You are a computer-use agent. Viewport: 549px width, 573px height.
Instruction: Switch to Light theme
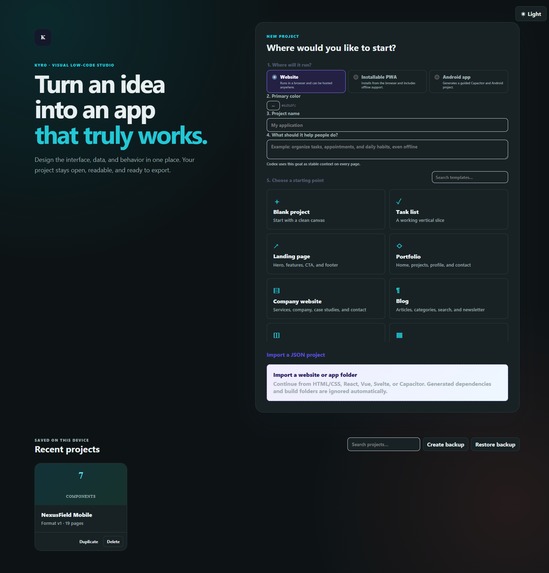click(x=531, y=14)
